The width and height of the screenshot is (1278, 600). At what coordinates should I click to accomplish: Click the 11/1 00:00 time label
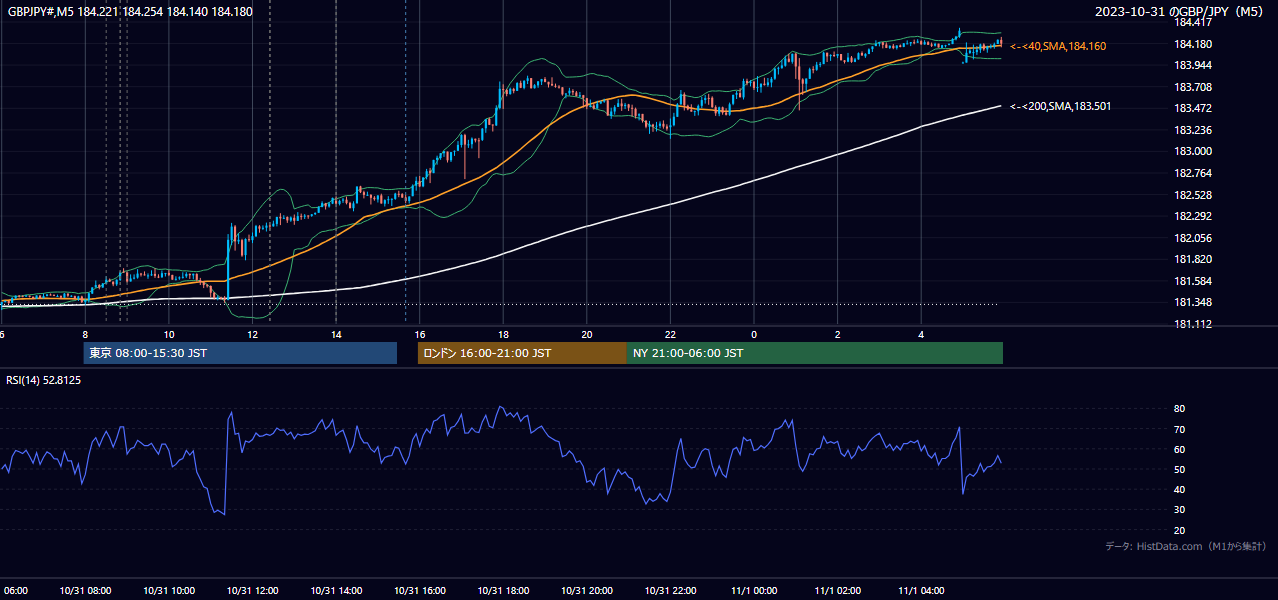(x=754, y=590)
